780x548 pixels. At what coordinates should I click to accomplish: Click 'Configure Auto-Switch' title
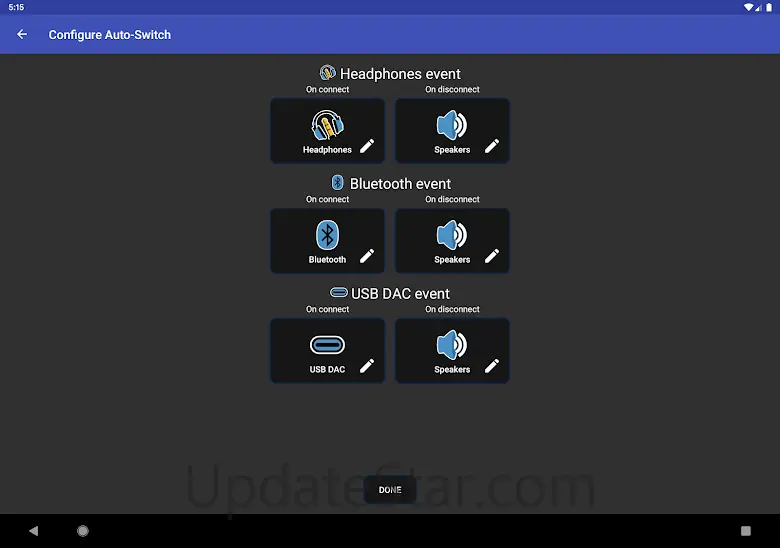(x=109, y=35)
